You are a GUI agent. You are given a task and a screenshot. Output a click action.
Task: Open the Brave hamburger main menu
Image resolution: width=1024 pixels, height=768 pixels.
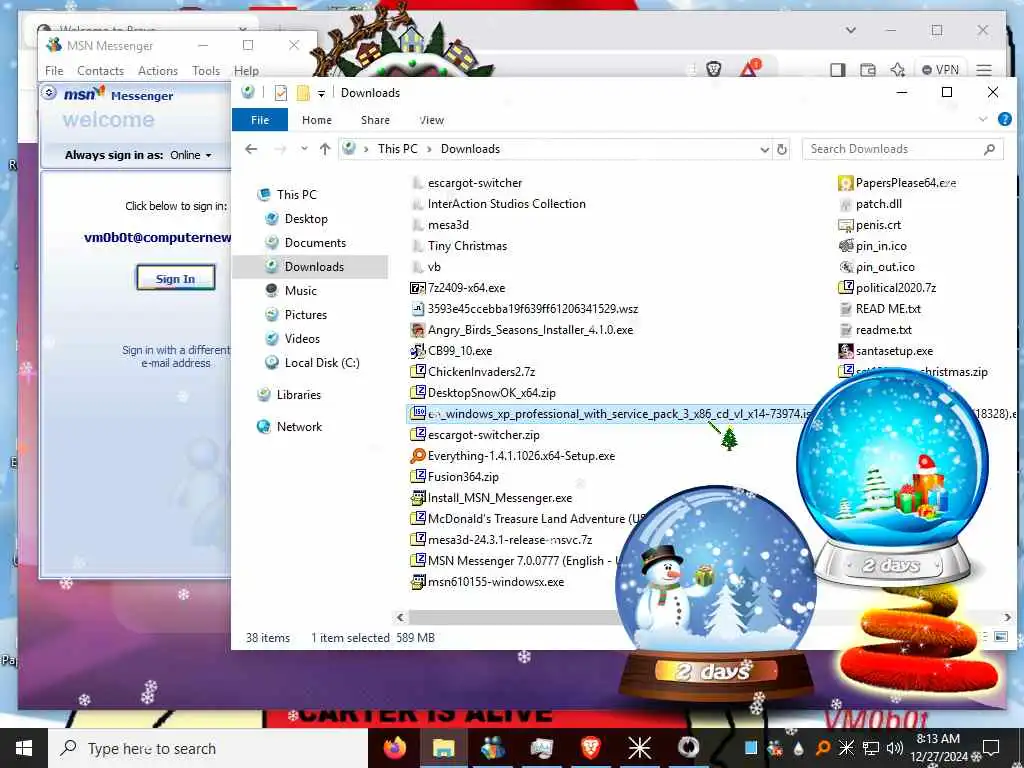(x=984, y=70)
